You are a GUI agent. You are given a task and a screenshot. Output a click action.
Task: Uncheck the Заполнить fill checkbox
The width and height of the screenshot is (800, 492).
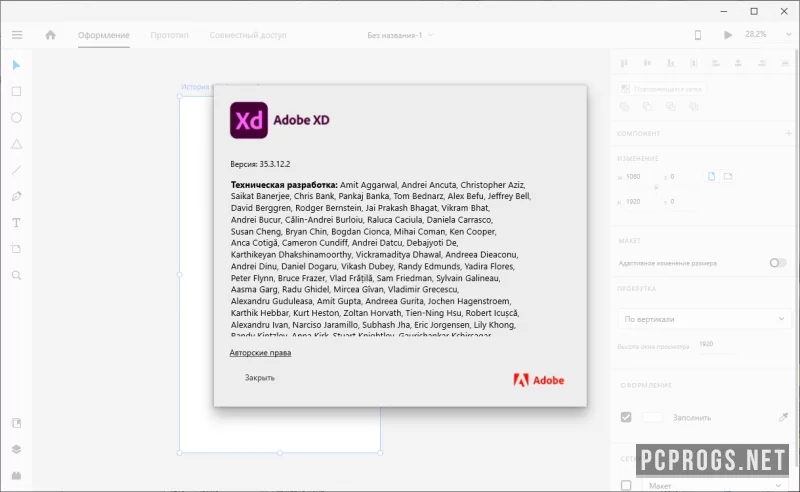click(x=626, y=417)
